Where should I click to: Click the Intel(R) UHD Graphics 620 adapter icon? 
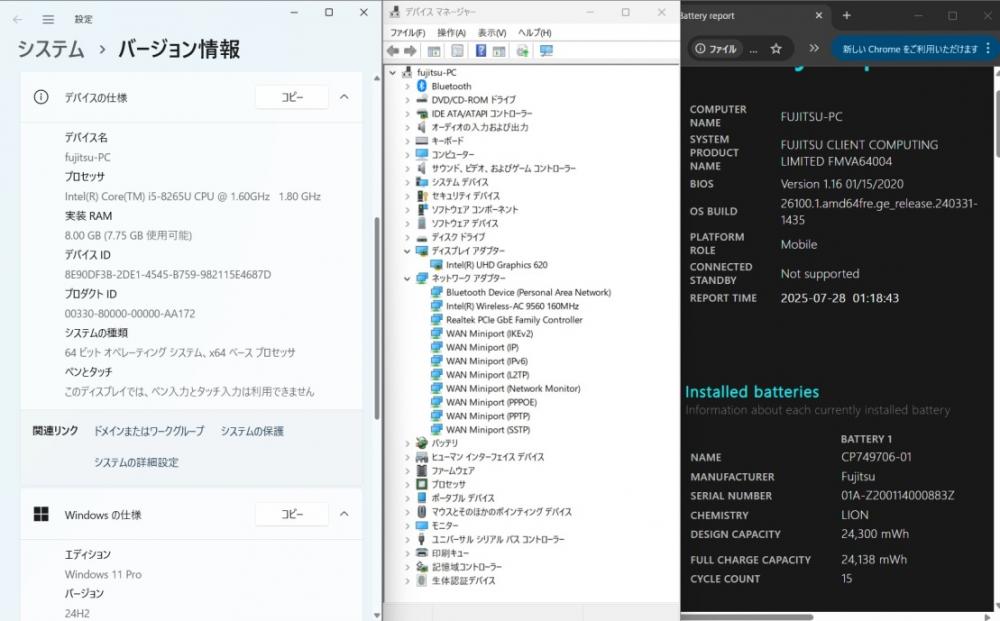pos(436,265)
